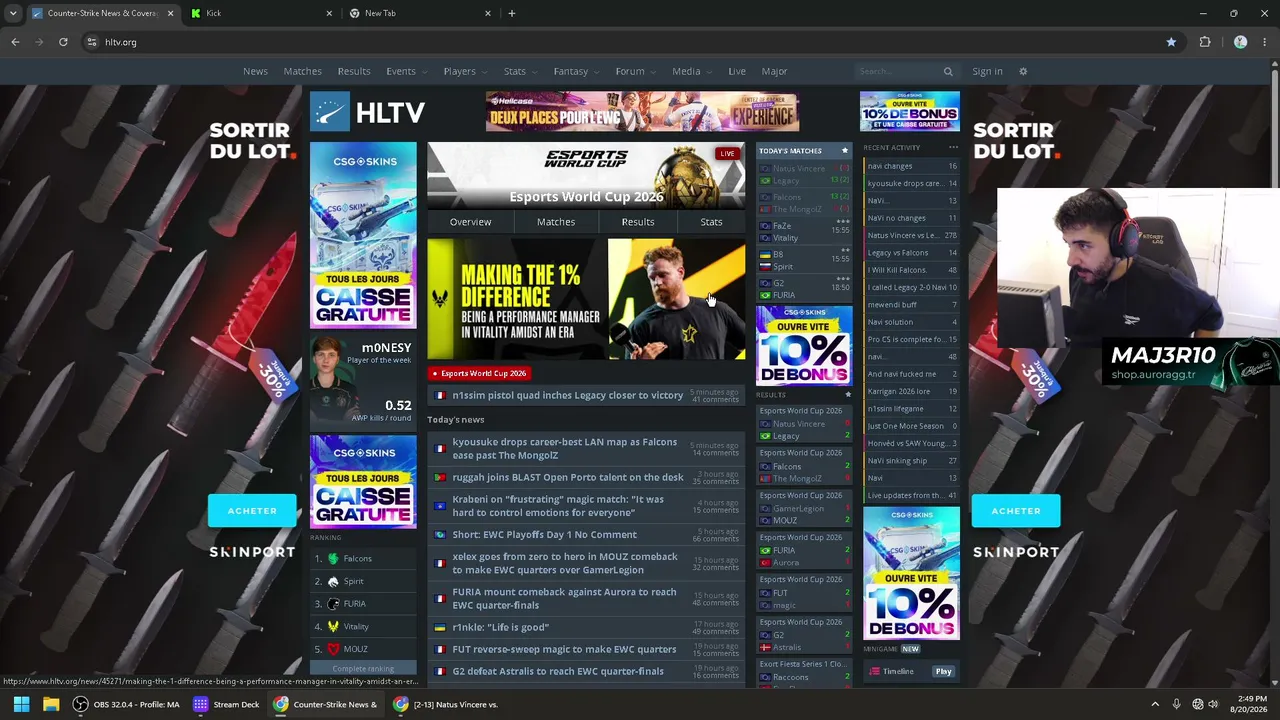The height and width of the screenshot is (720, 1280).
Task: Click the browser back arrow
Action: (15, 42)
